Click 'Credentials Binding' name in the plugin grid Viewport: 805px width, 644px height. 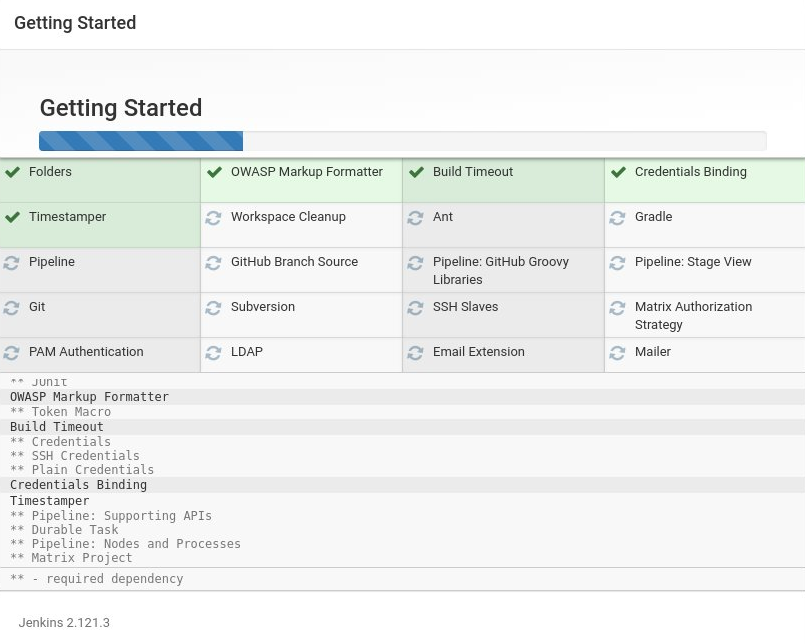(x=691, y=172)
